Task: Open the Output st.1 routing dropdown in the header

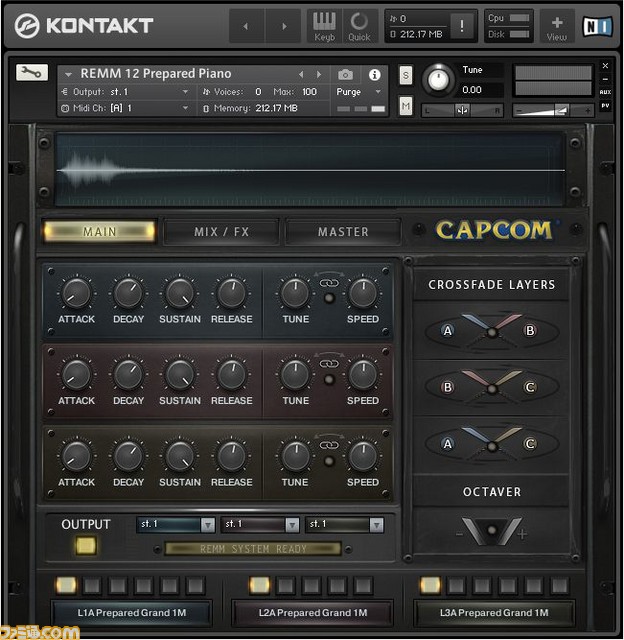Action: pos(125,92)
